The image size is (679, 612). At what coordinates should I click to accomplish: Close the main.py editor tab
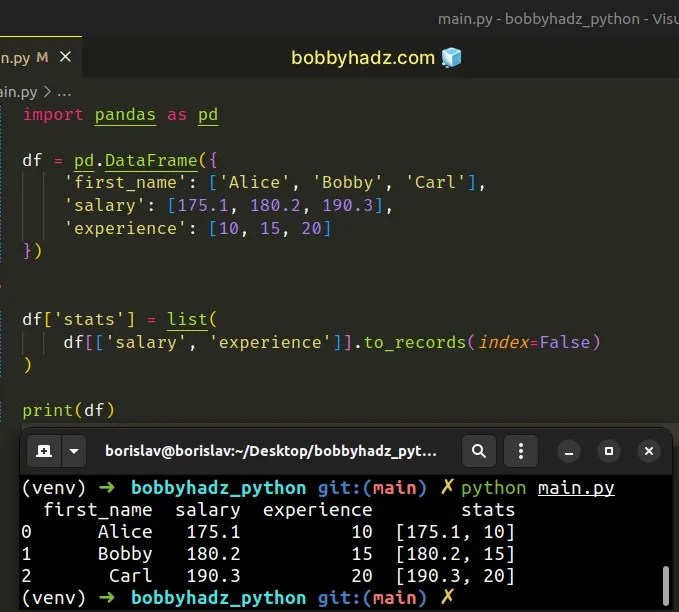pyautogui.click(x=65, y=57)
